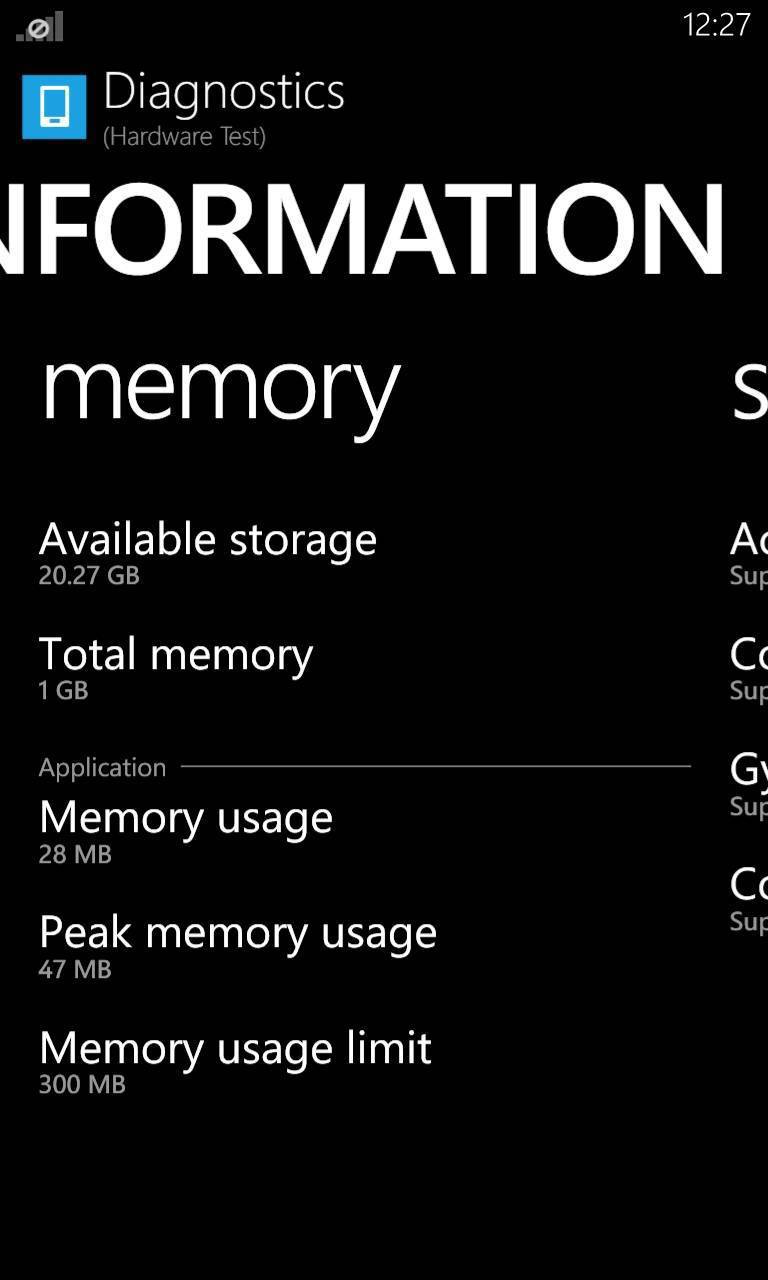Select the Total memory item
Image resolution: width=768 pixels, height=1280 pixels.
(x=176, y=655)
